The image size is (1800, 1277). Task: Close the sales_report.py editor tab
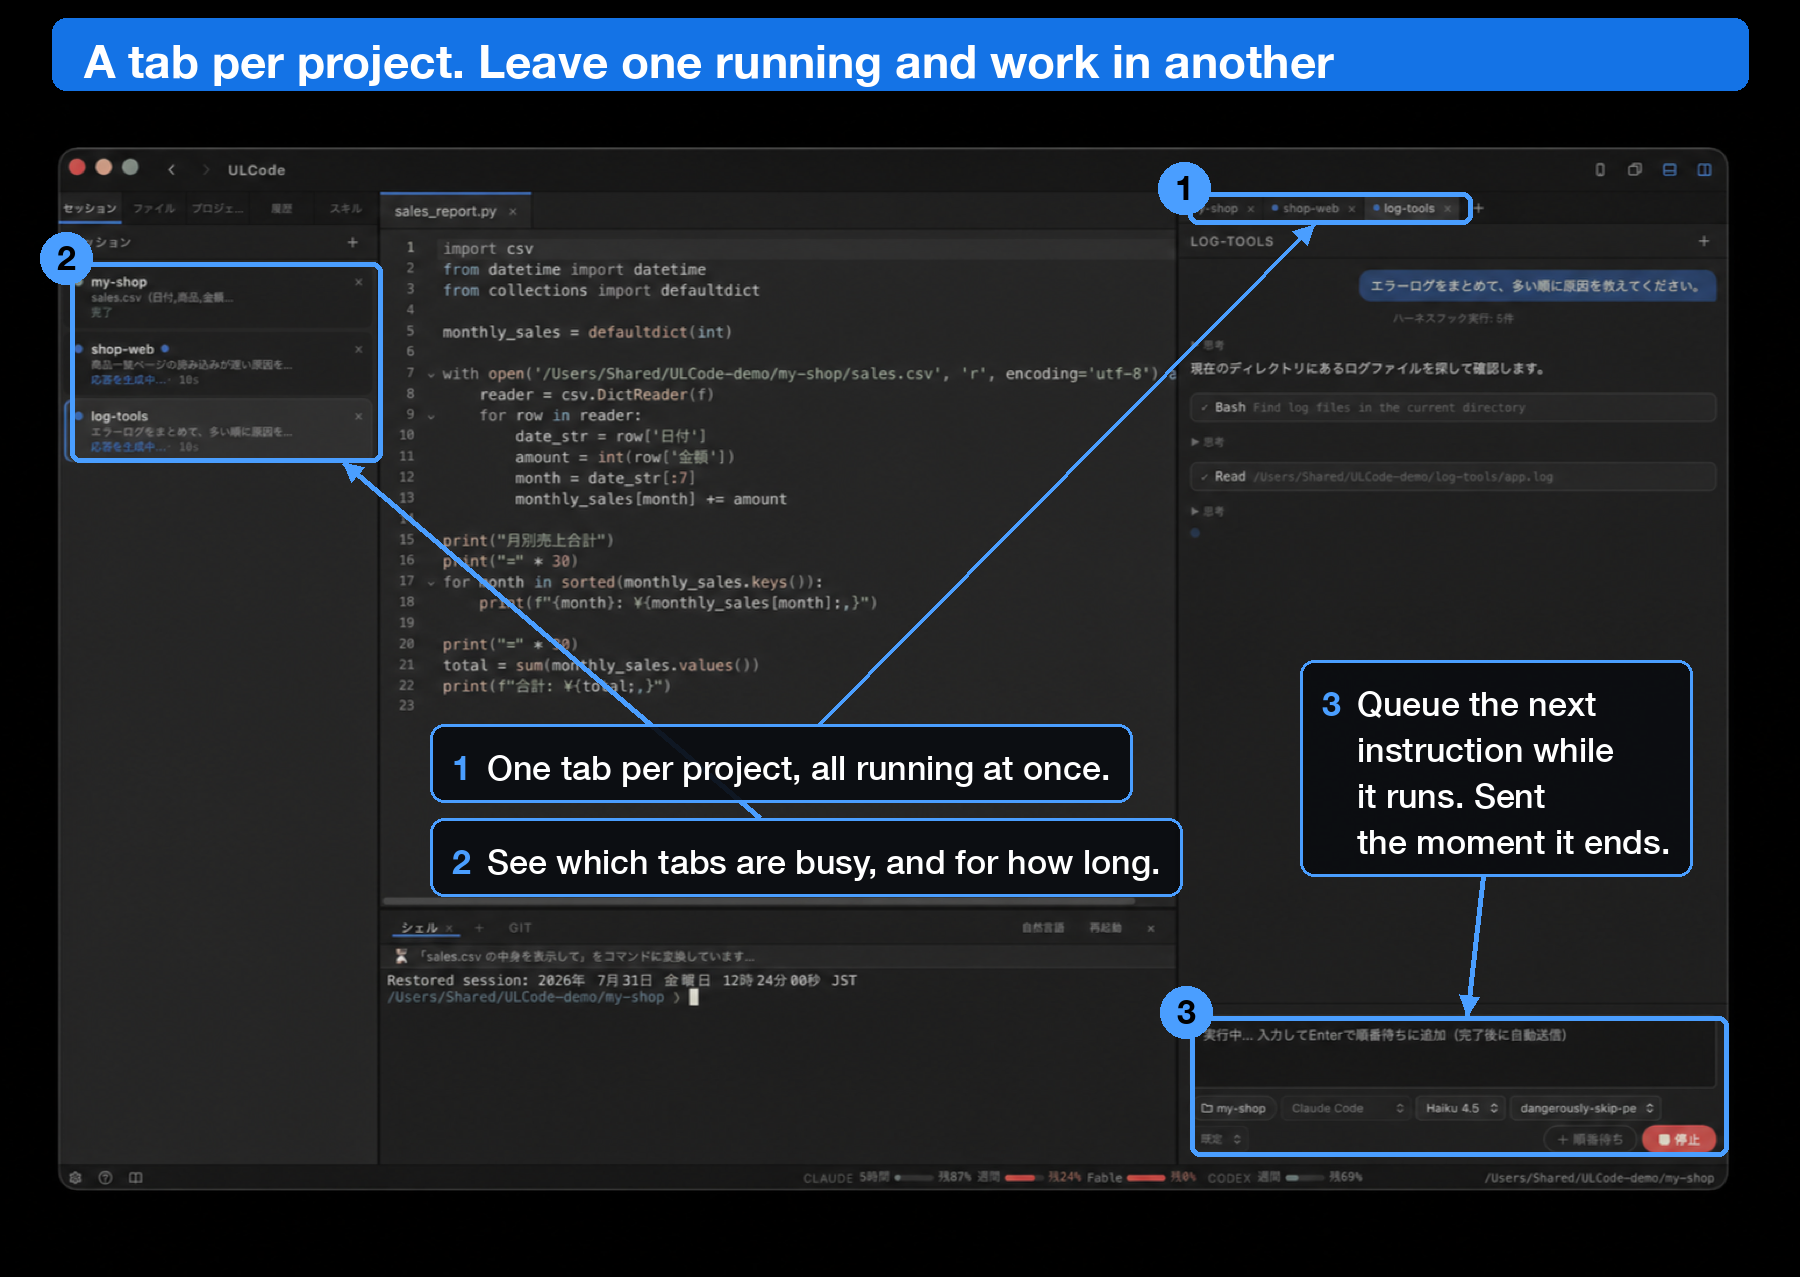tap(513, 212)
